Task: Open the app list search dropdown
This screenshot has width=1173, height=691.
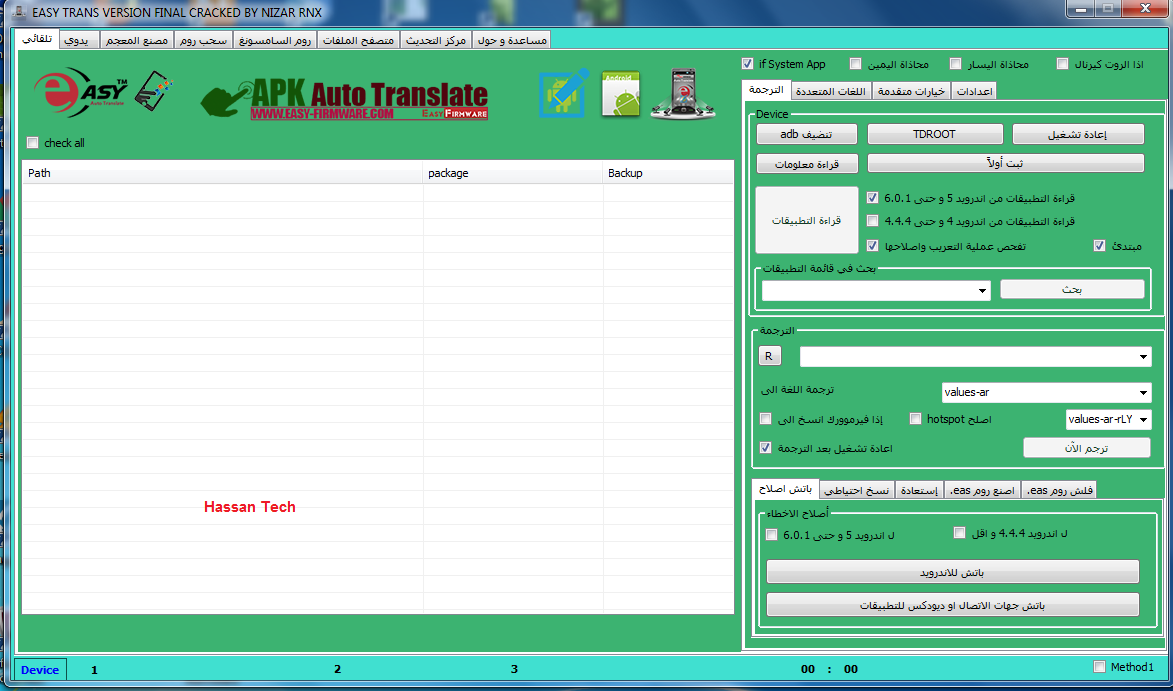Action: pyautogui.click(x=982, y=291)
